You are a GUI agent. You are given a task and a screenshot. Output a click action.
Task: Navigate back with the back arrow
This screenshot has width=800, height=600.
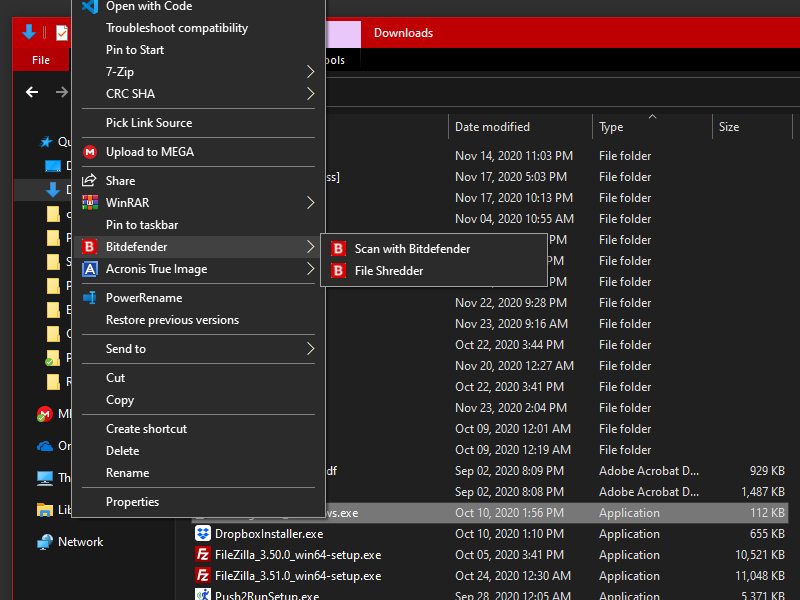click(x=31, y=92)
